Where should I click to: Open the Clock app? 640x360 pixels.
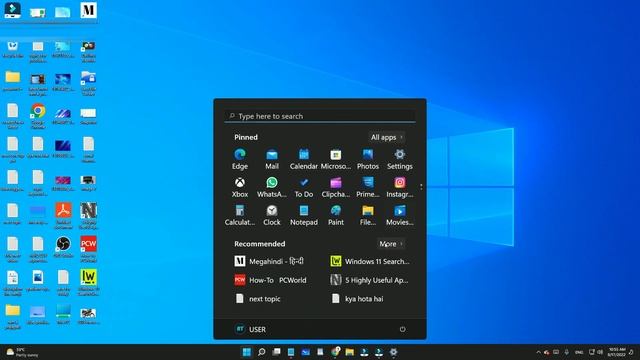point(272,215)
